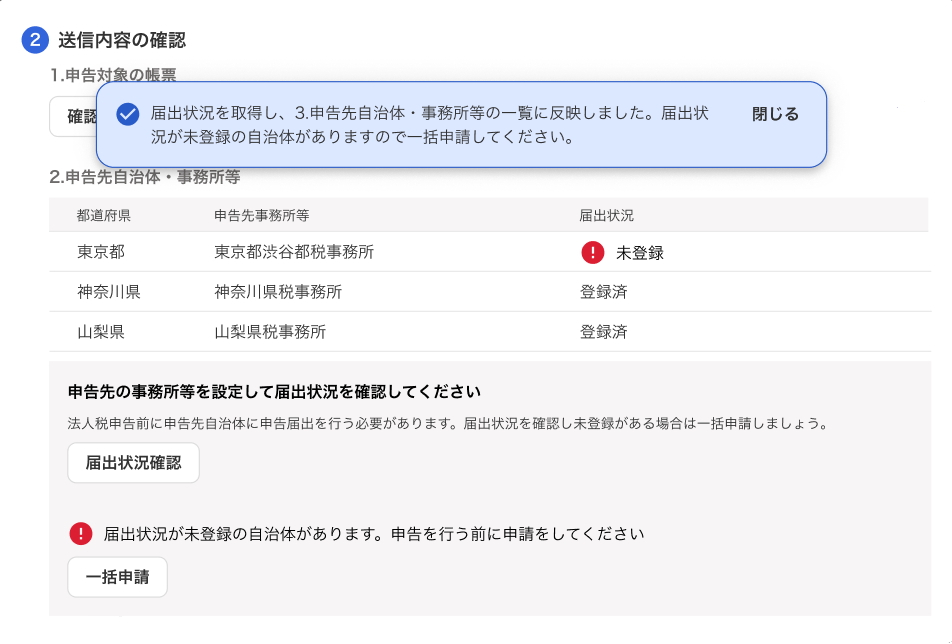Click 山梨県税事務所 office name
This screenshot has height=644, width=952.
pos(270,332)
